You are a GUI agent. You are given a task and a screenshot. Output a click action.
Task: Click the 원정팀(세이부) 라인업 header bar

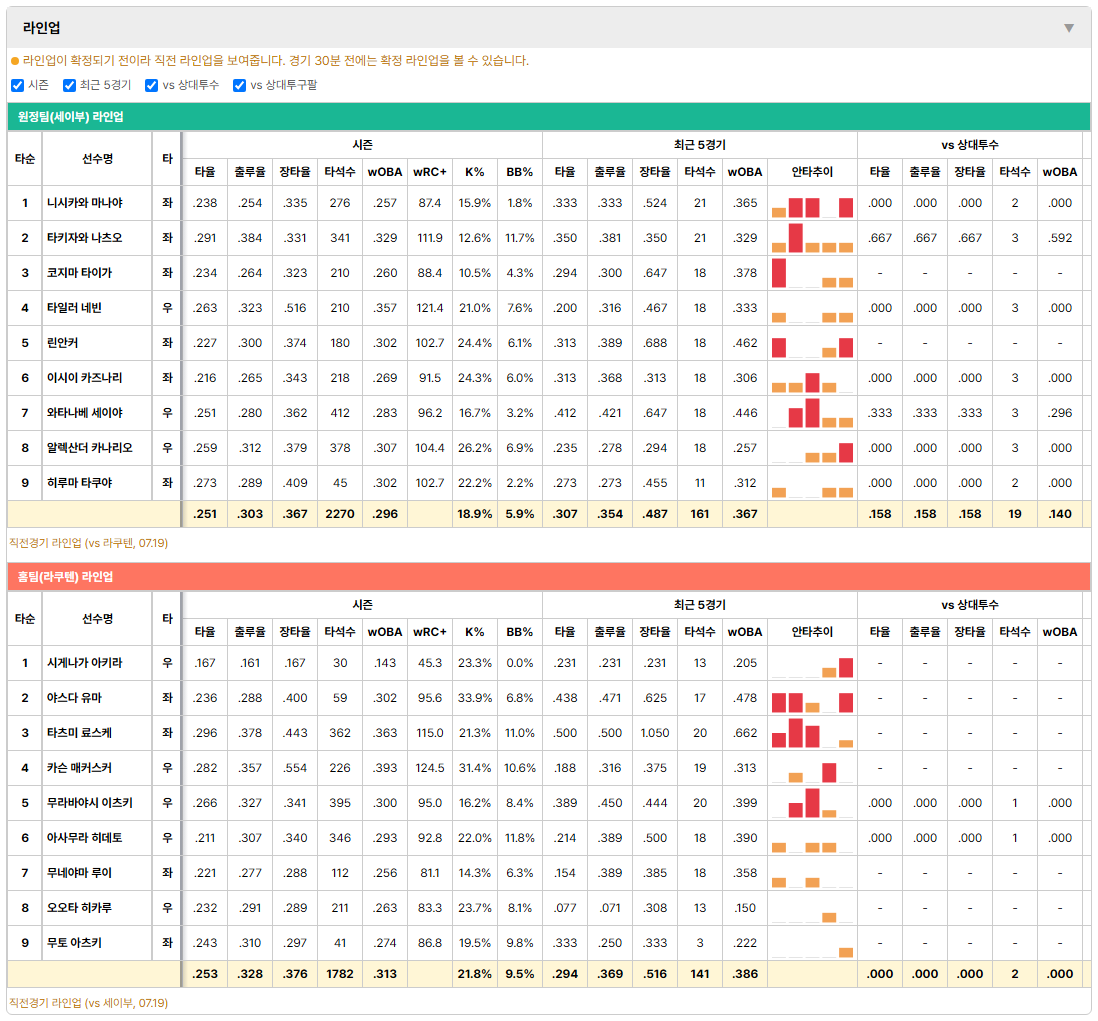[548, 116]
